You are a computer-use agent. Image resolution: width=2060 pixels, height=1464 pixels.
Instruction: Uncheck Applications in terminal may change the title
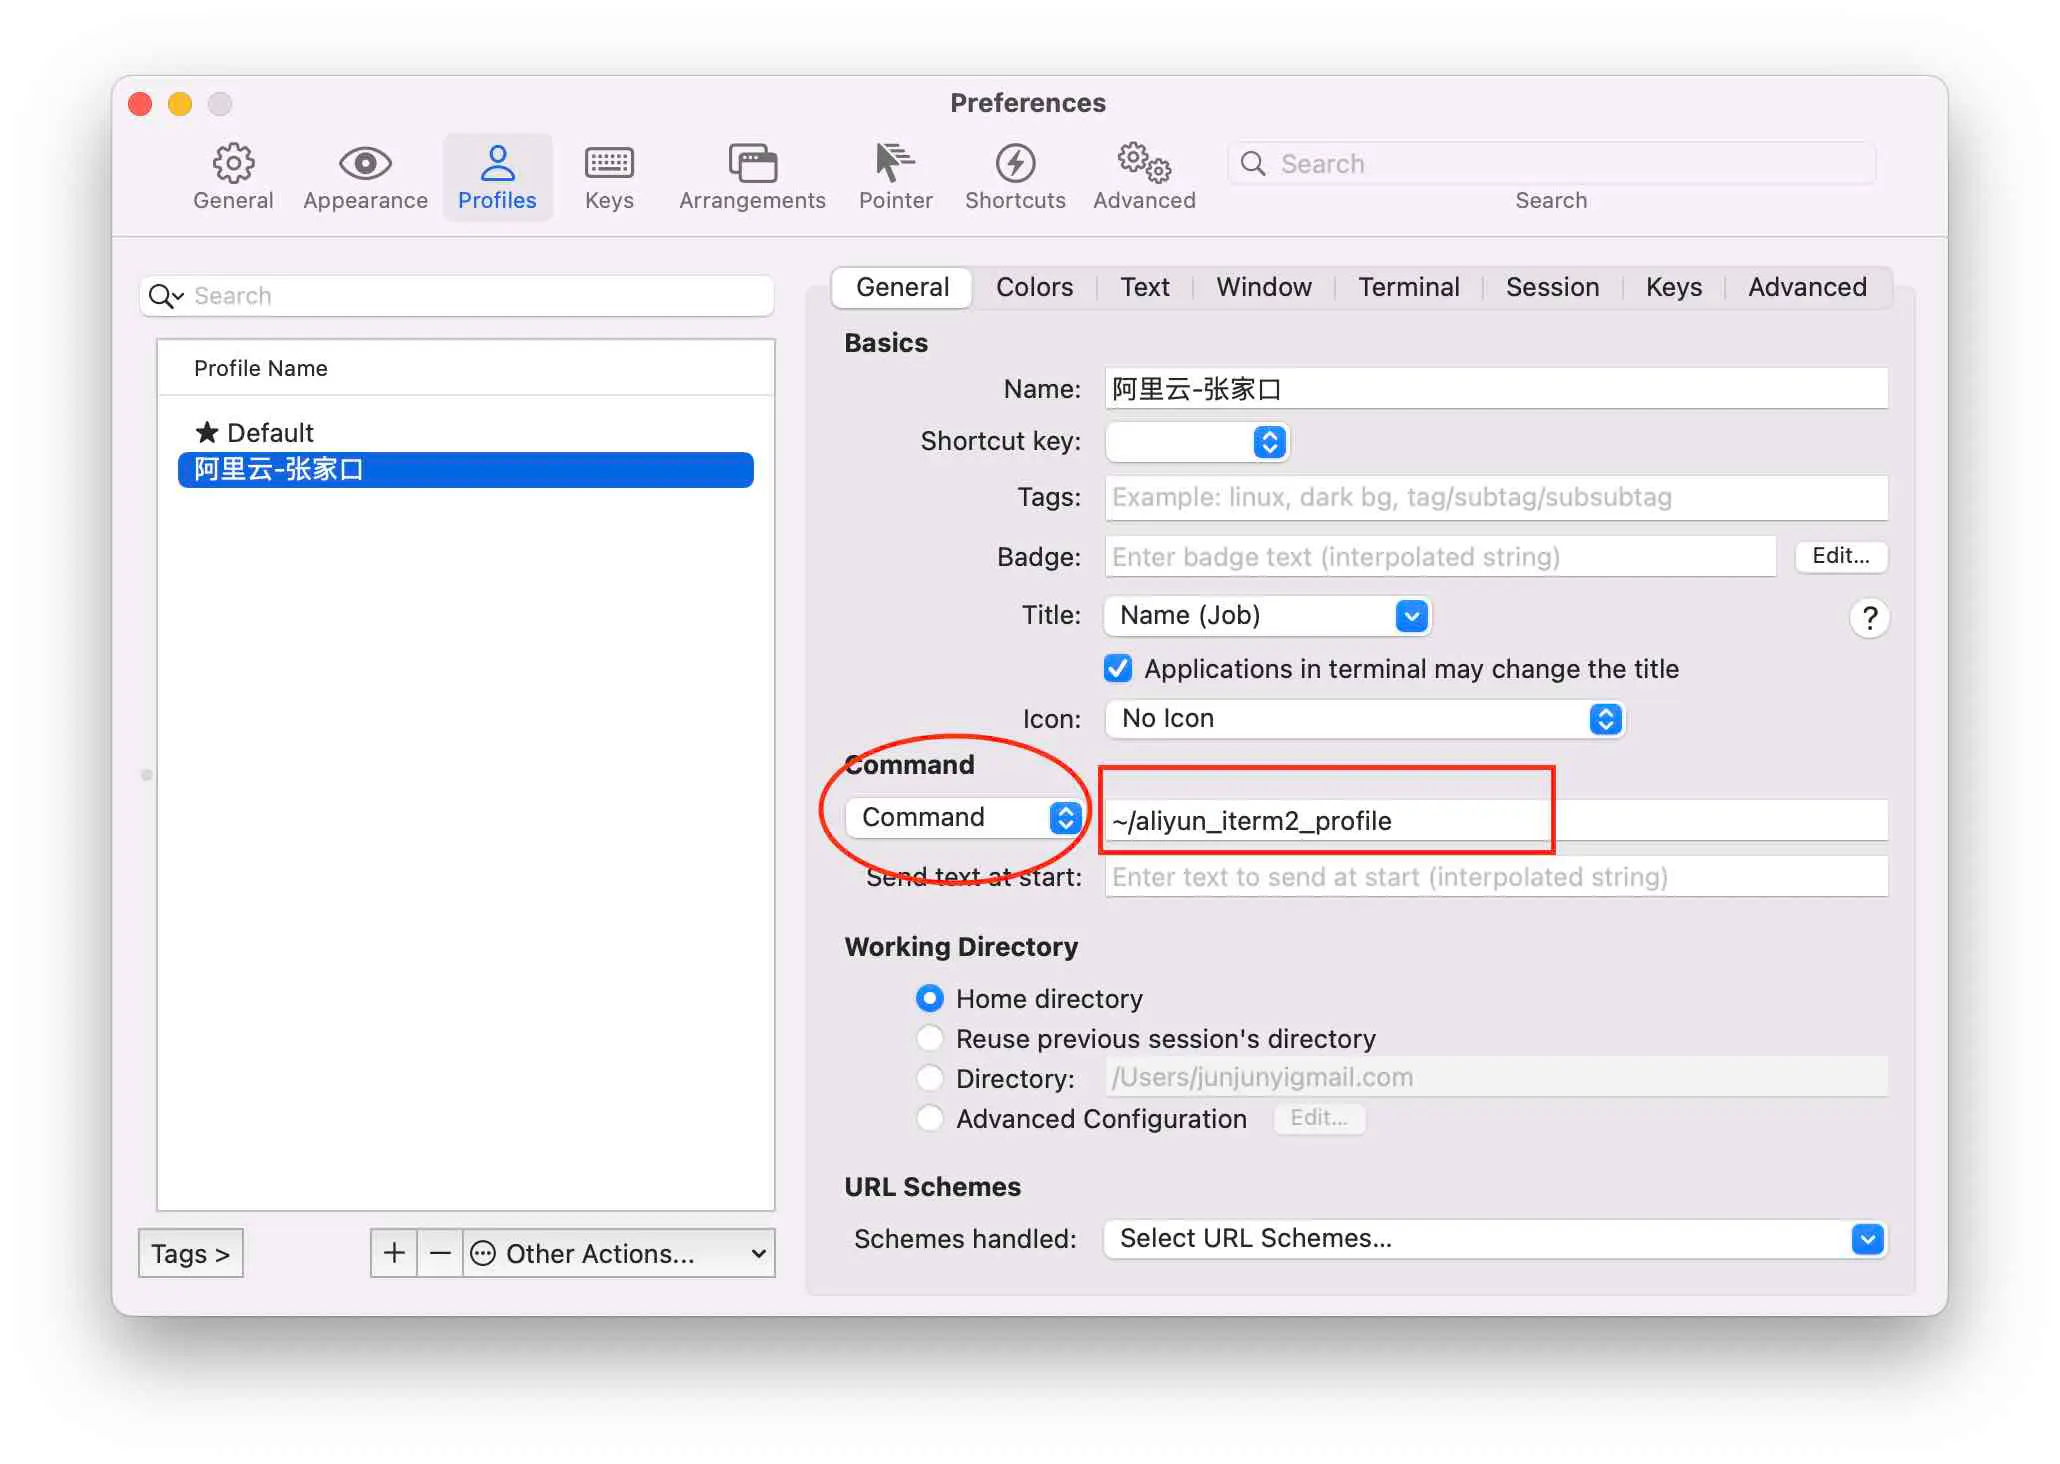coord(1117,668)
